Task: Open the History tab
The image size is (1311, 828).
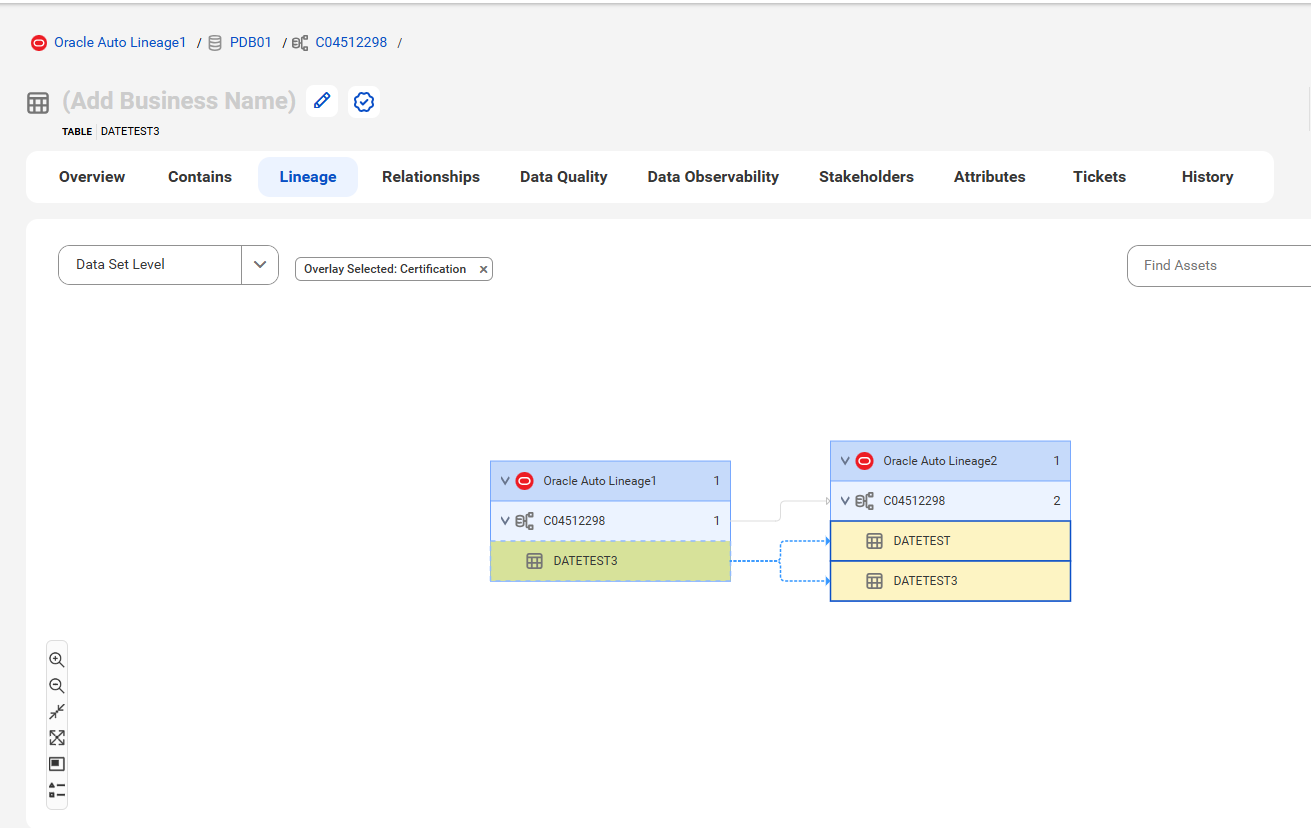Action: point(1207,177)
